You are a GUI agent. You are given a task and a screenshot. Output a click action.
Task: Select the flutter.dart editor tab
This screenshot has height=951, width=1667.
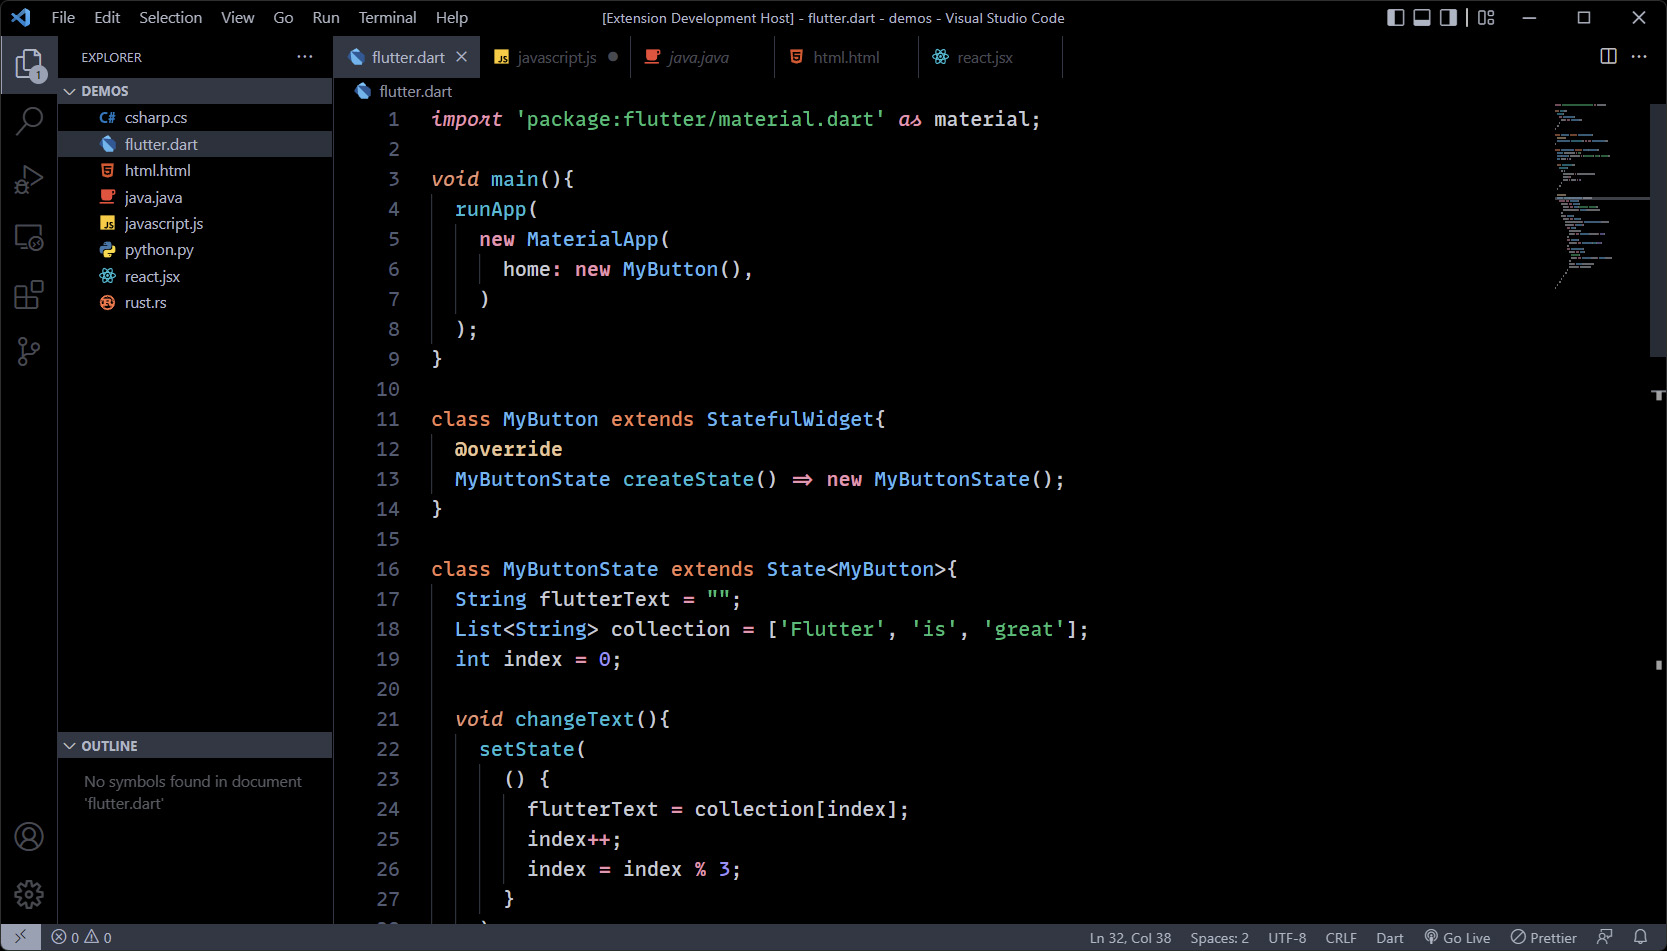[407, 57]
